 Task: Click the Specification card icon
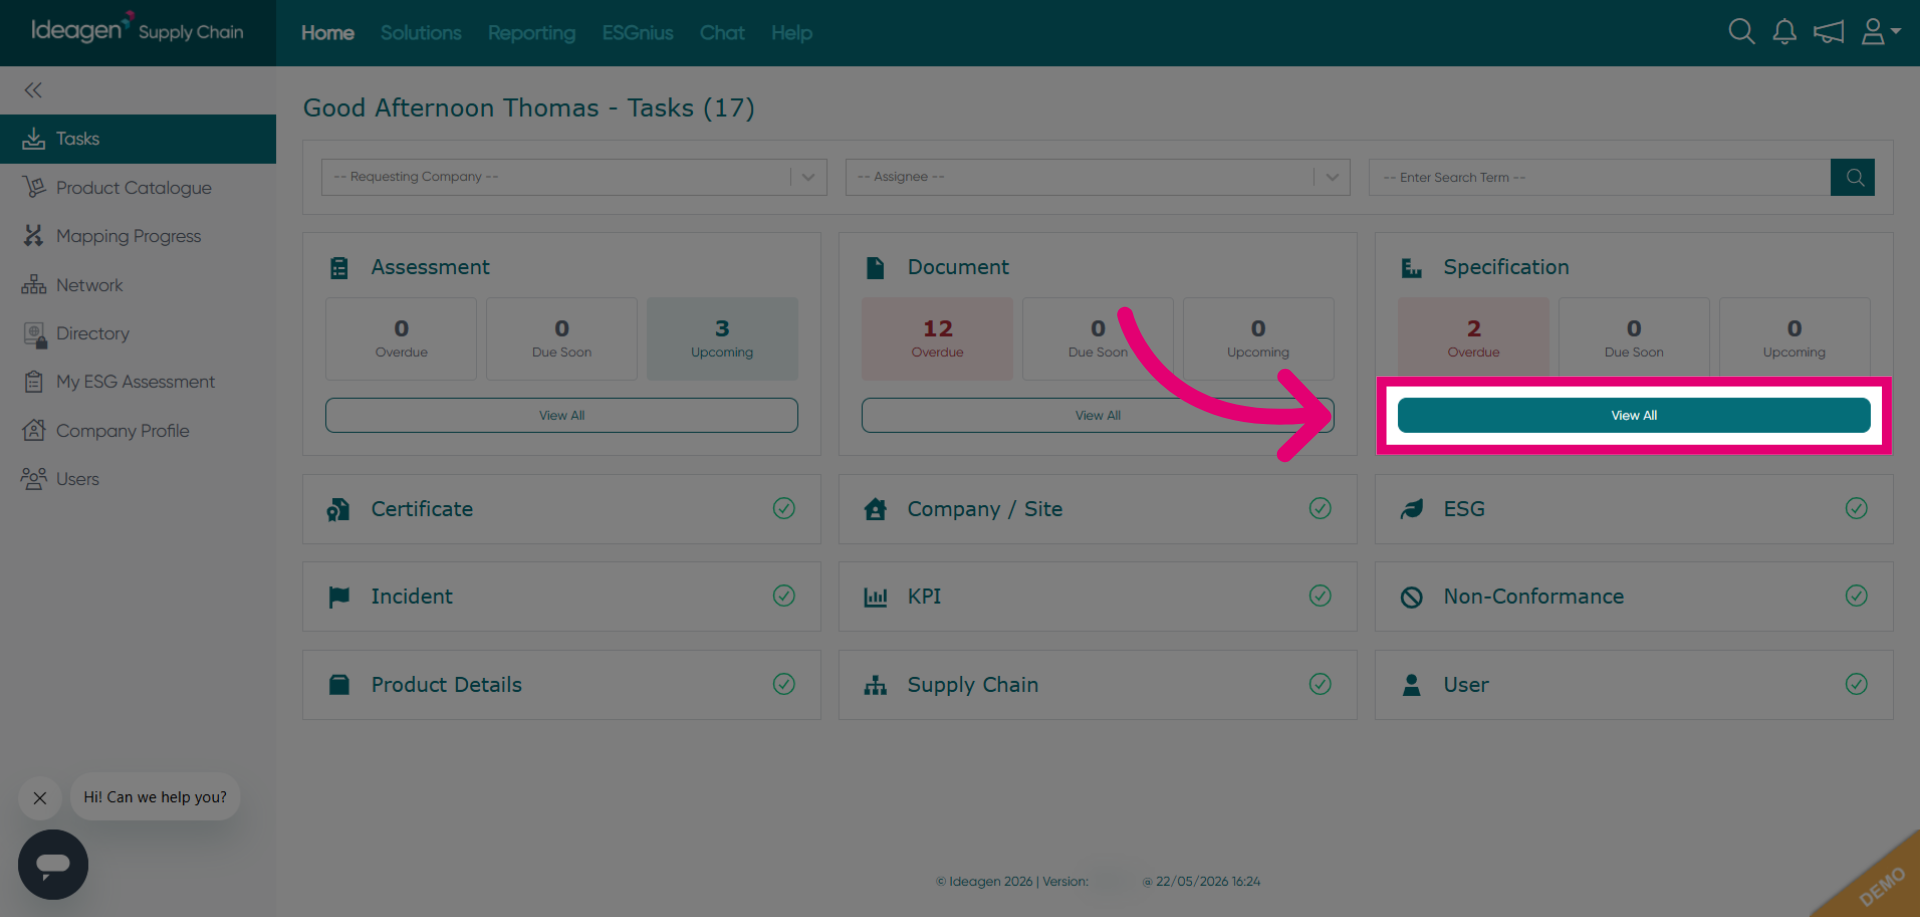(x=1411, y=268)
